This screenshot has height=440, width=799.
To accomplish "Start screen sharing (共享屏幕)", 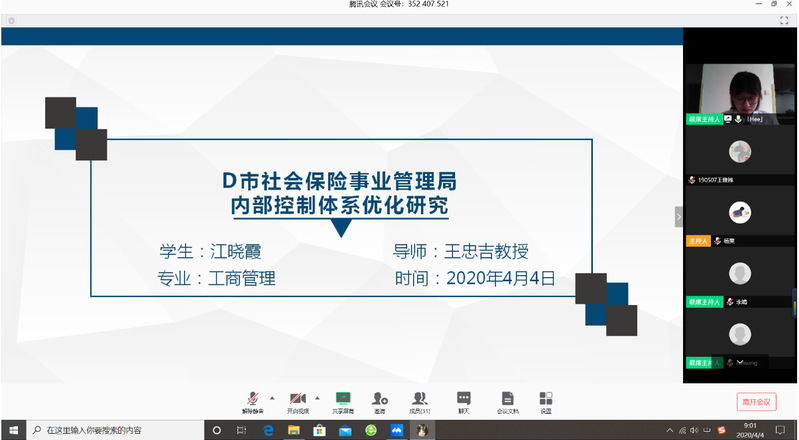I will click(343, 400).
